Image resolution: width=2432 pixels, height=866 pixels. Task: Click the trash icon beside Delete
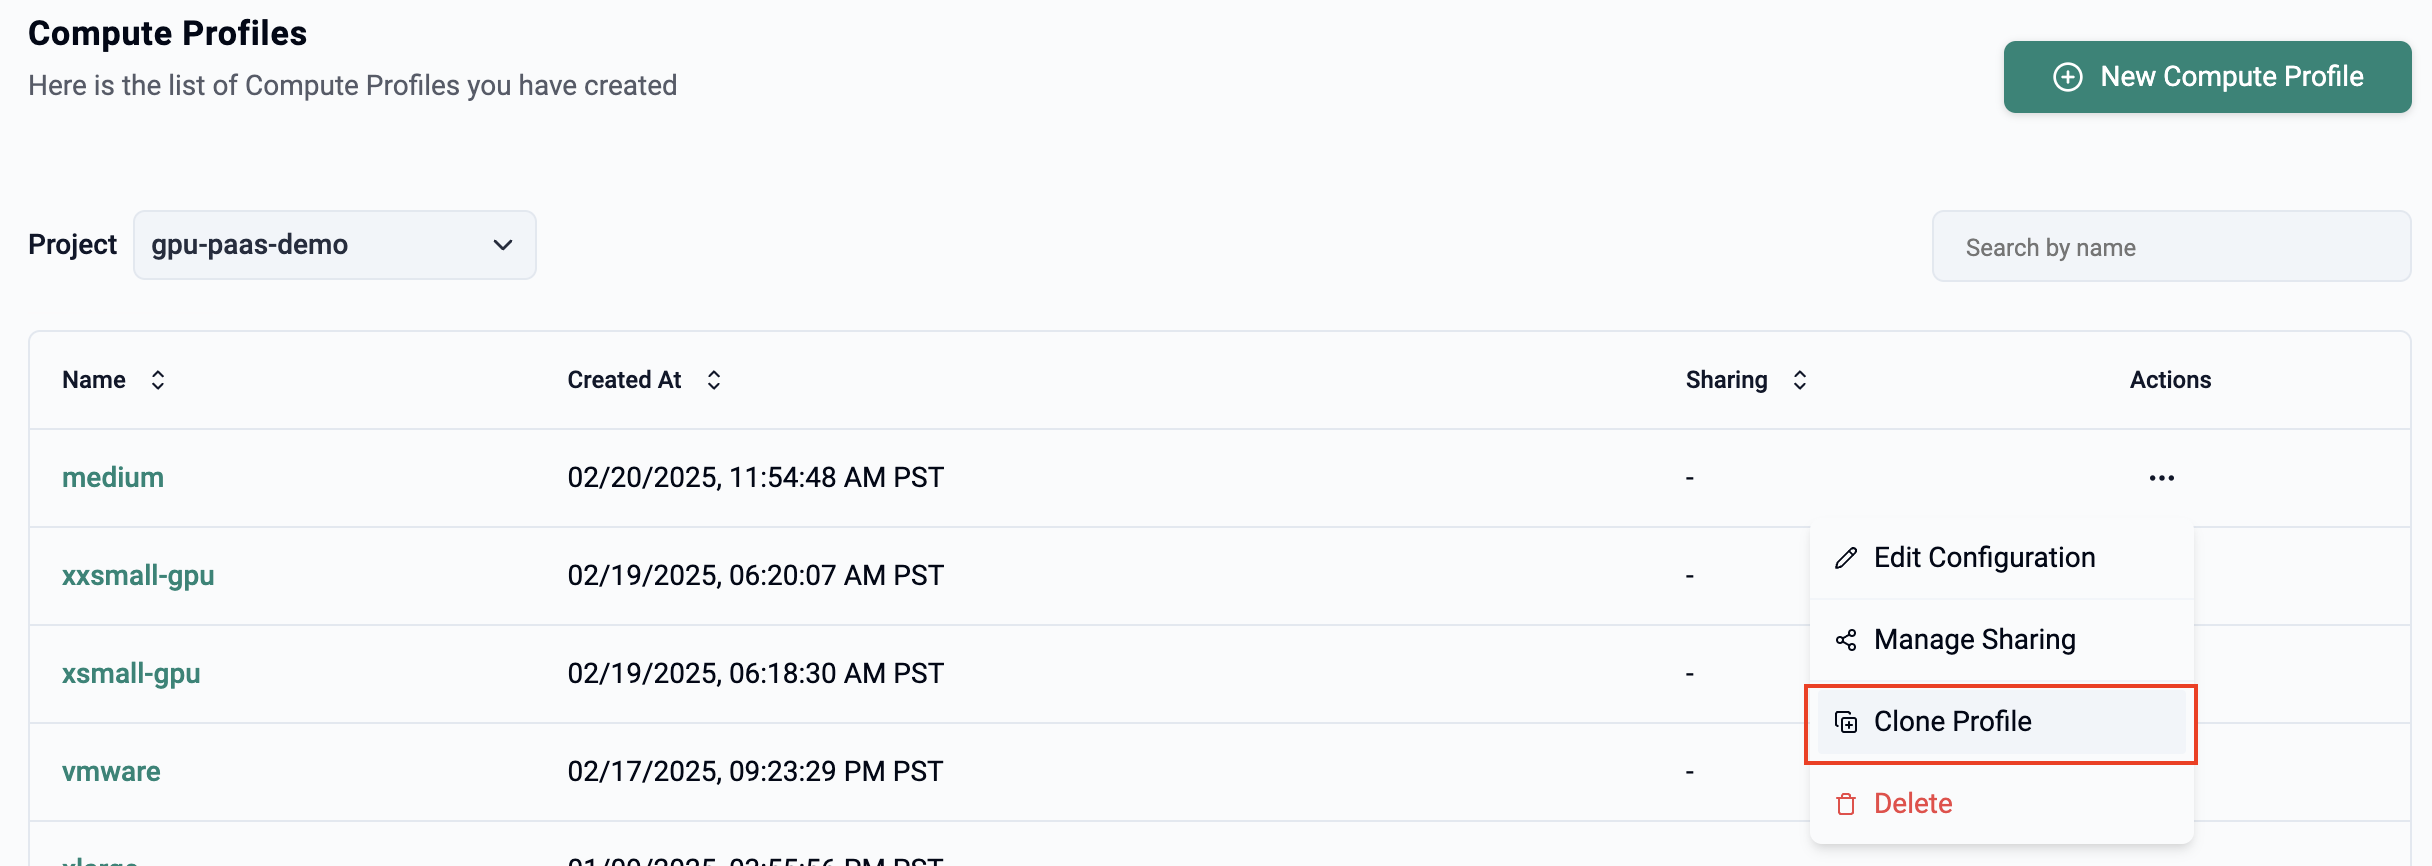1846,804
